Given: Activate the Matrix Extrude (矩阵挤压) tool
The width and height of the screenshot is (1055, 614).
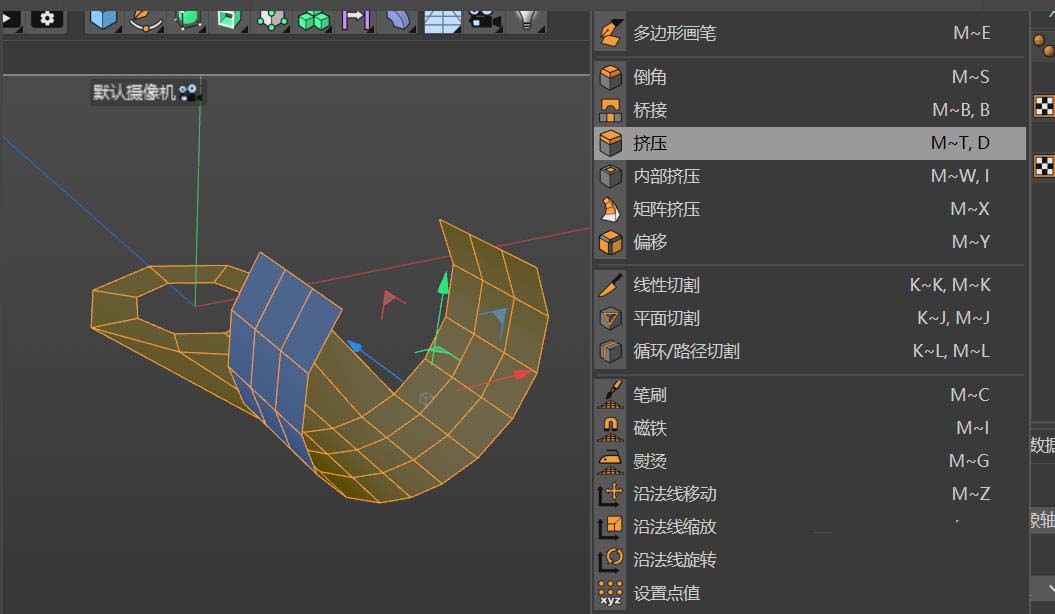Looking at the screenshot, I should click(x=666, y=209).
